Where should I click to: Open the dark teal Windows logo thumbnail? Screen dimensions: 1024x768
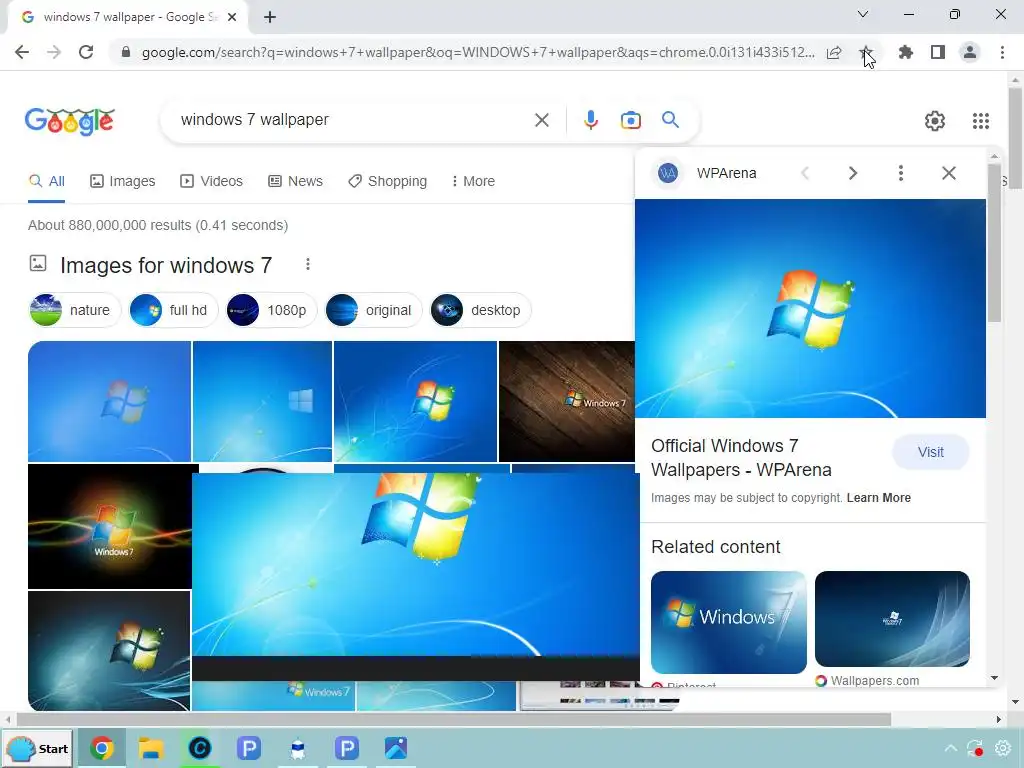point(109,650)
